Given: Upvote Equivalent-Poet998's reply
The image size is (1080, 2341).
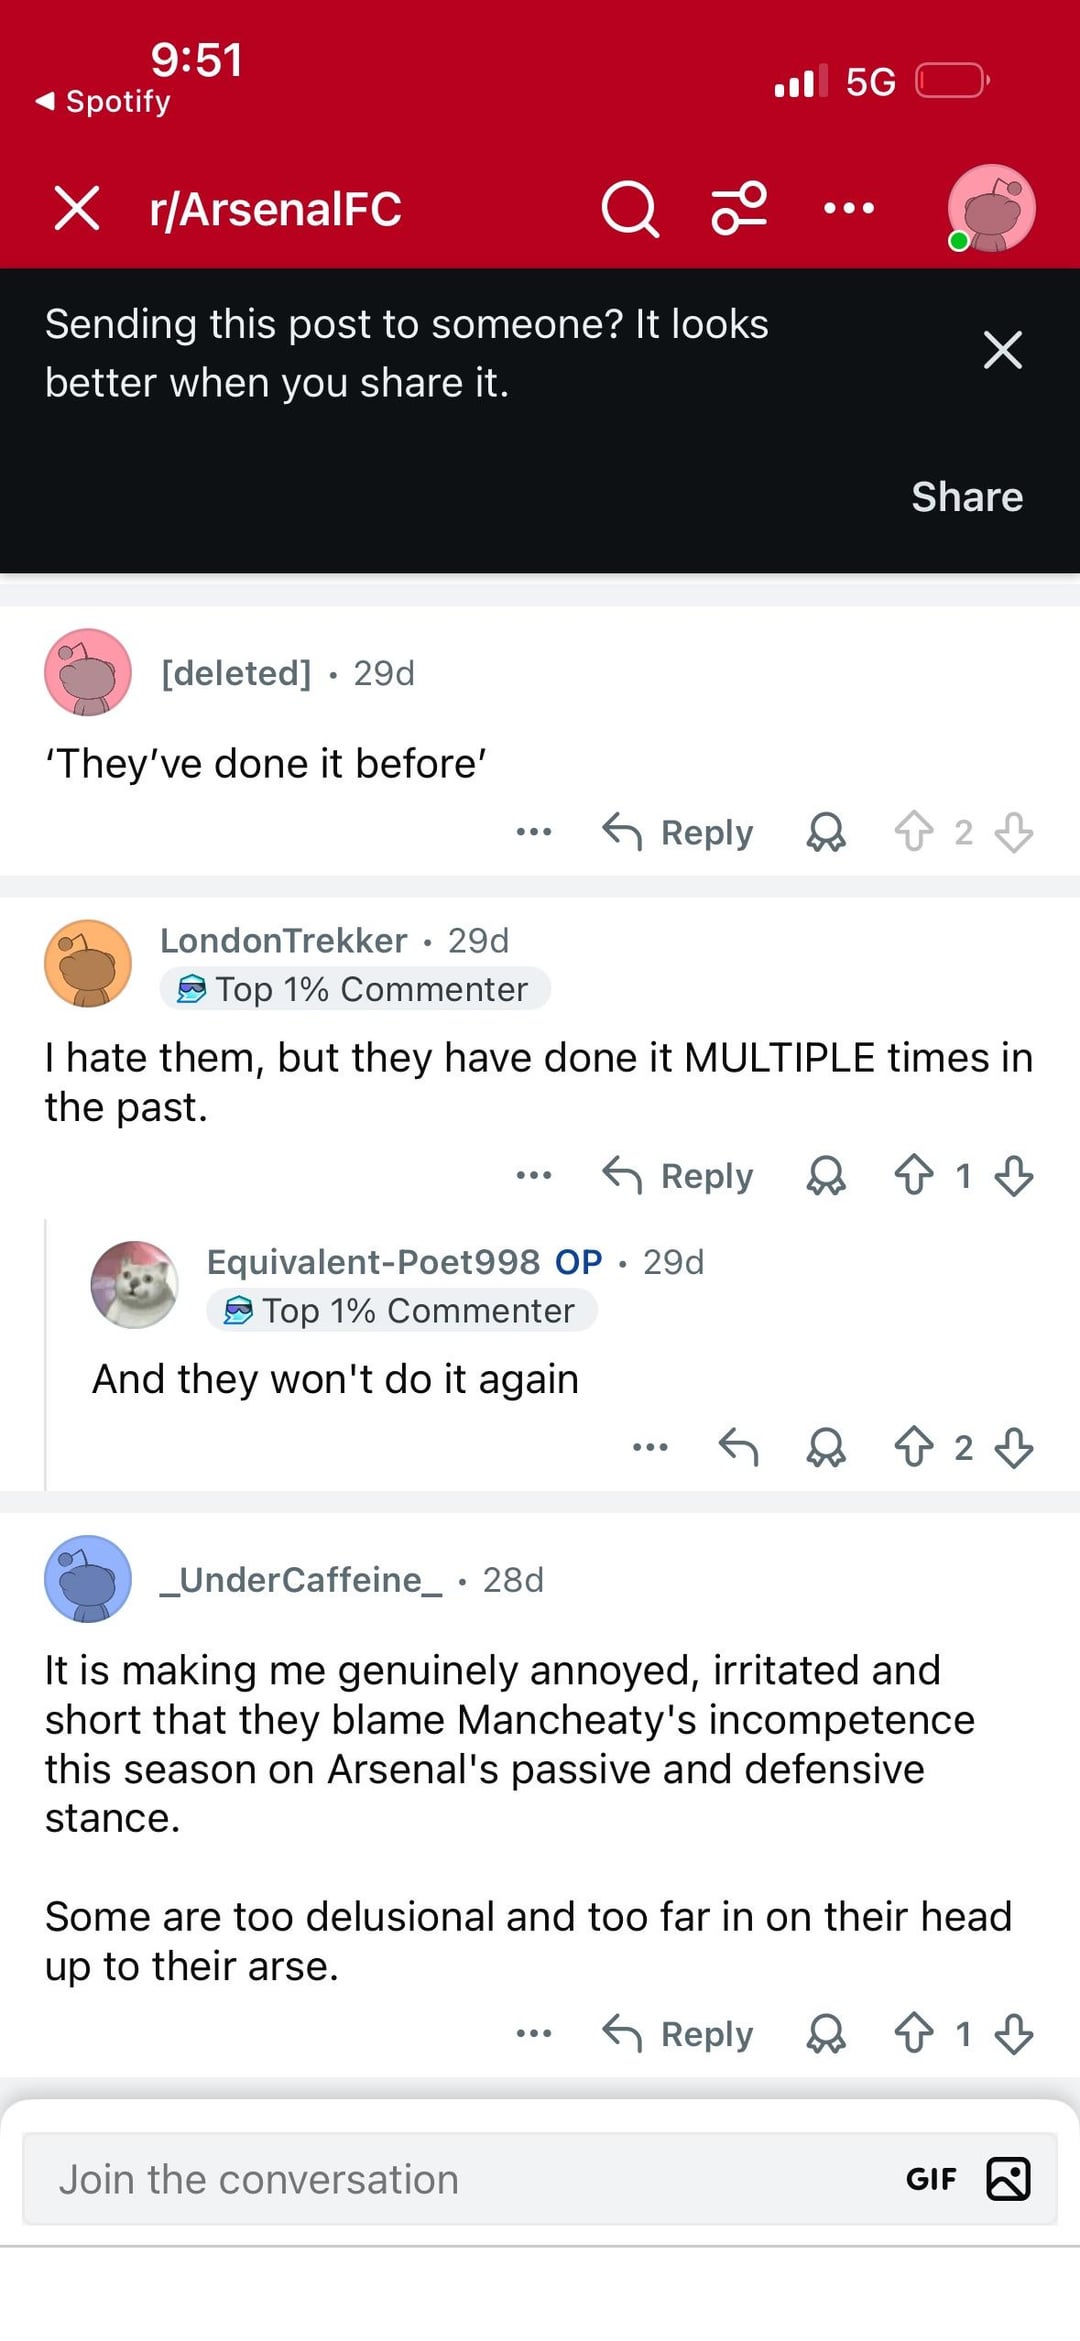Looking at the screenshot, I should point(913,1447).
